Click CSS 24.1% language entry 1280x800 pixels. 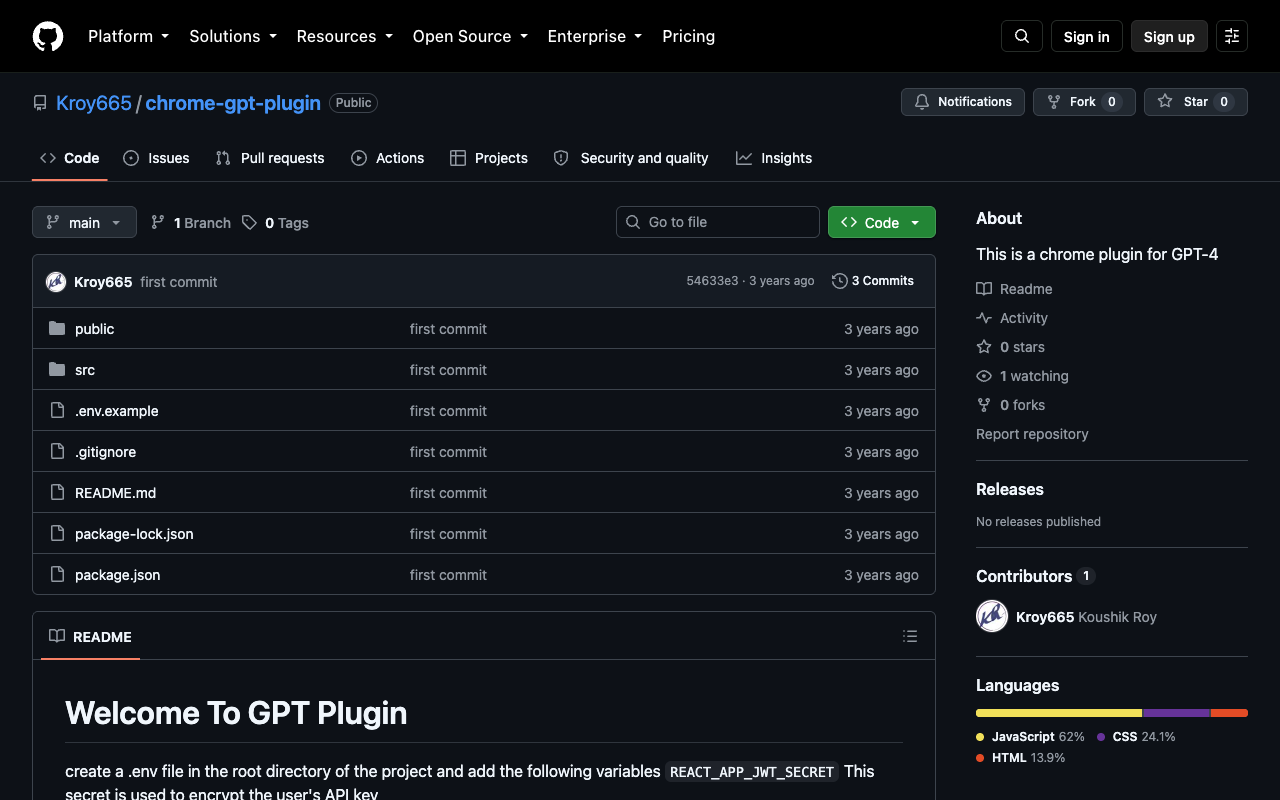click(x=1136, y=737)
